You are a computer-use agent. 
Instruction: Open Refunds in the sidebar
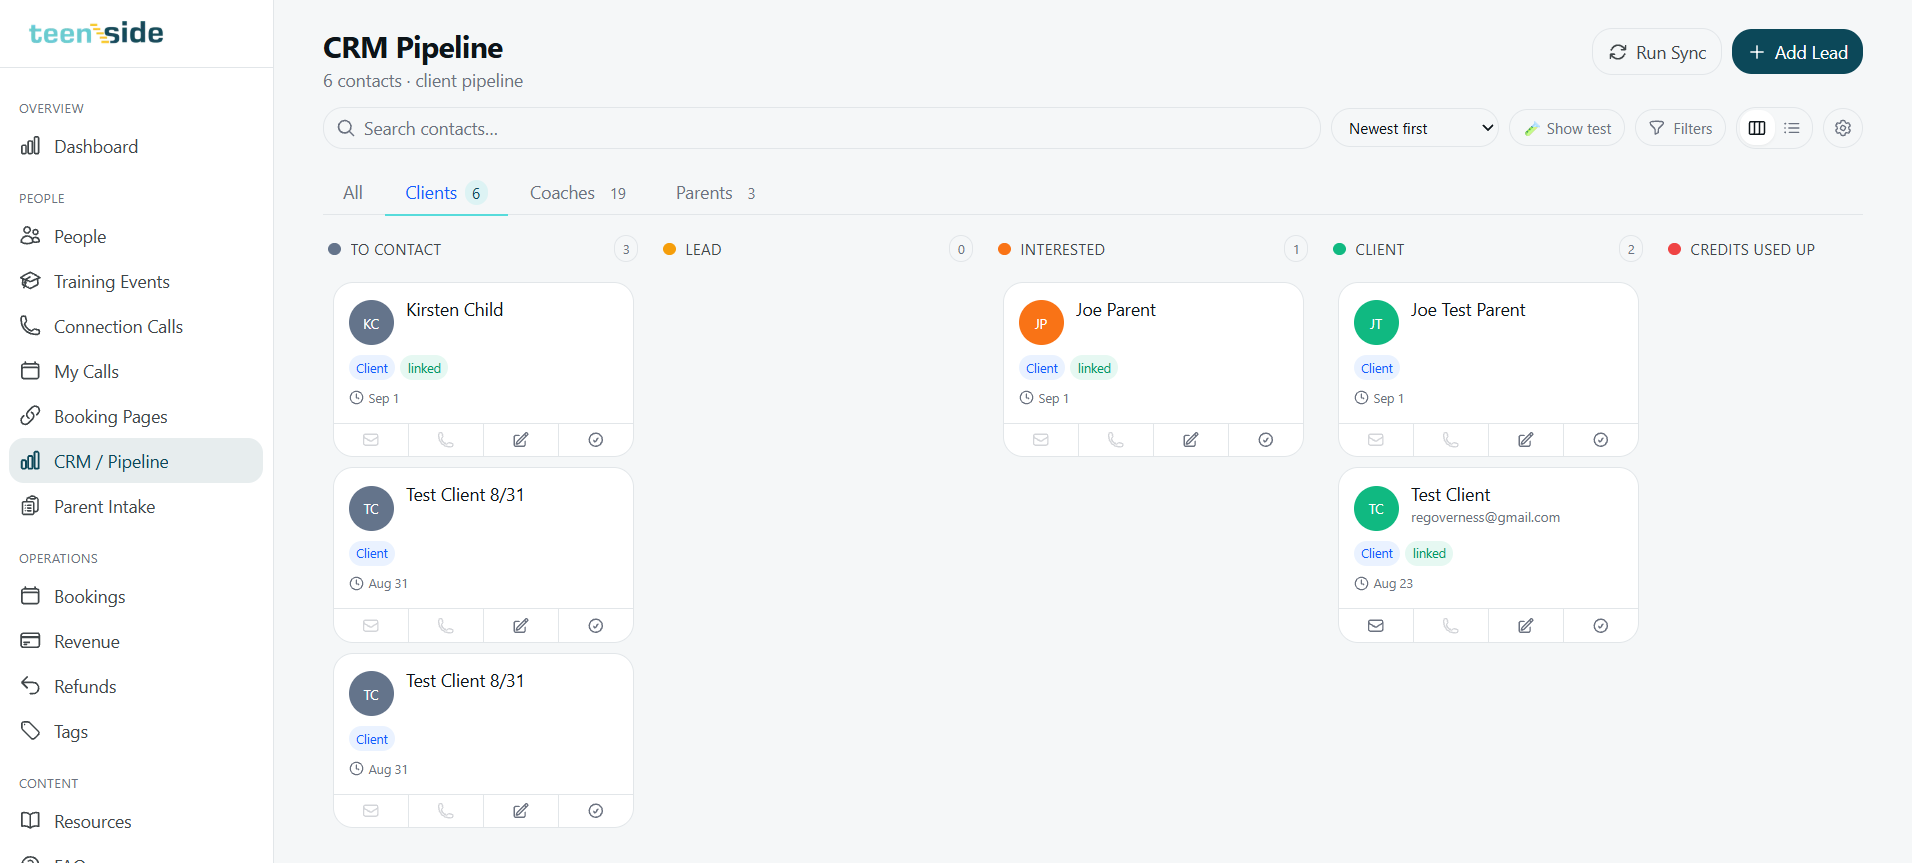coord(136,687)
